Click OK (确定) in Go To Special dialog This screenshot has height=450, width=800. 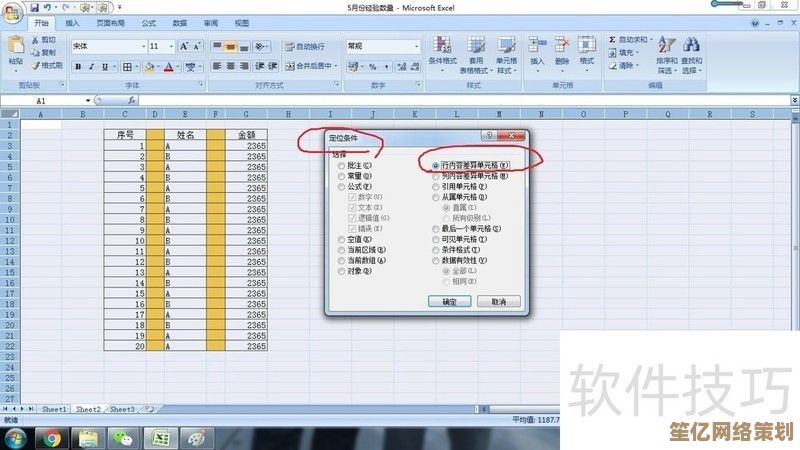pyautogui.click(x=449, y=302)
